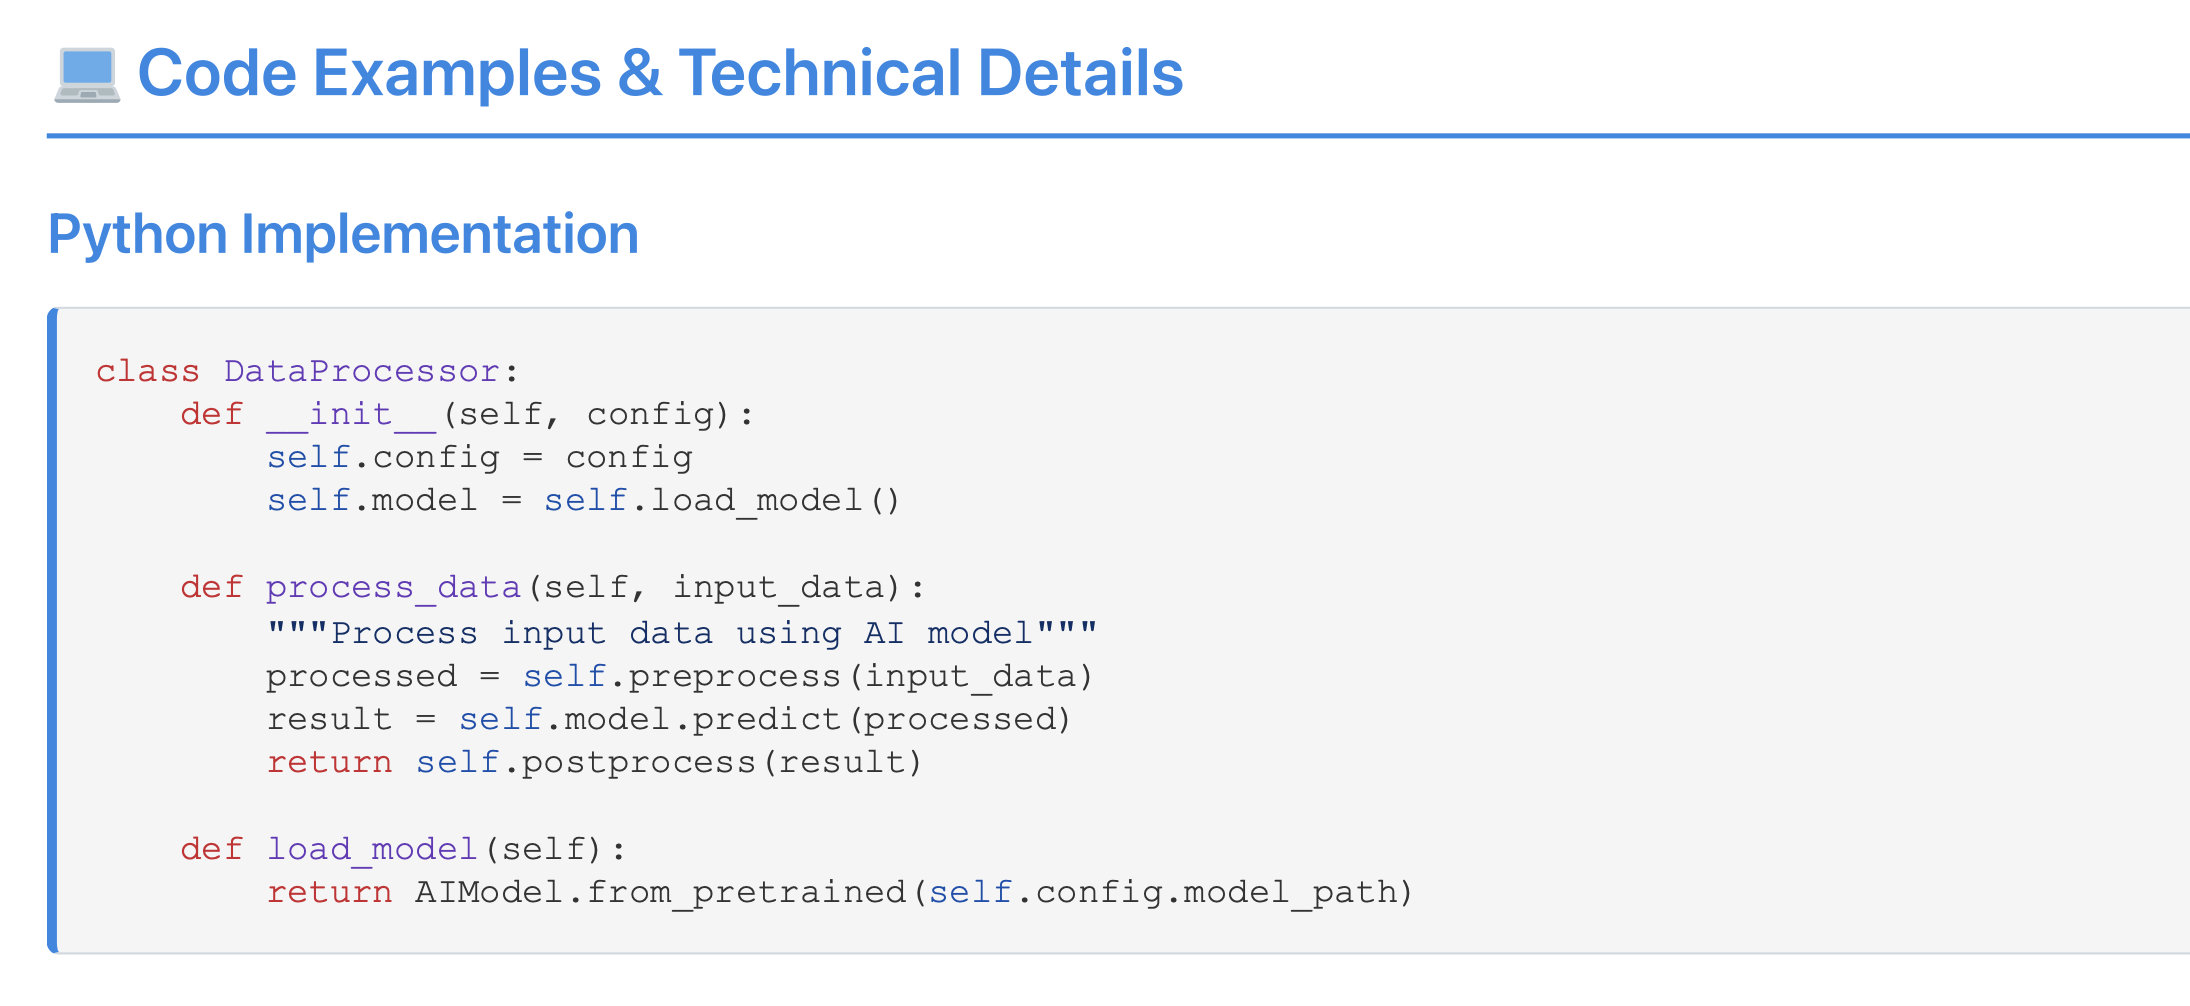Click the self.load_model() call
Image resolution: width=2190 pixels, height=1006 pixels.
pyautogui.click(x=722, y=501)
